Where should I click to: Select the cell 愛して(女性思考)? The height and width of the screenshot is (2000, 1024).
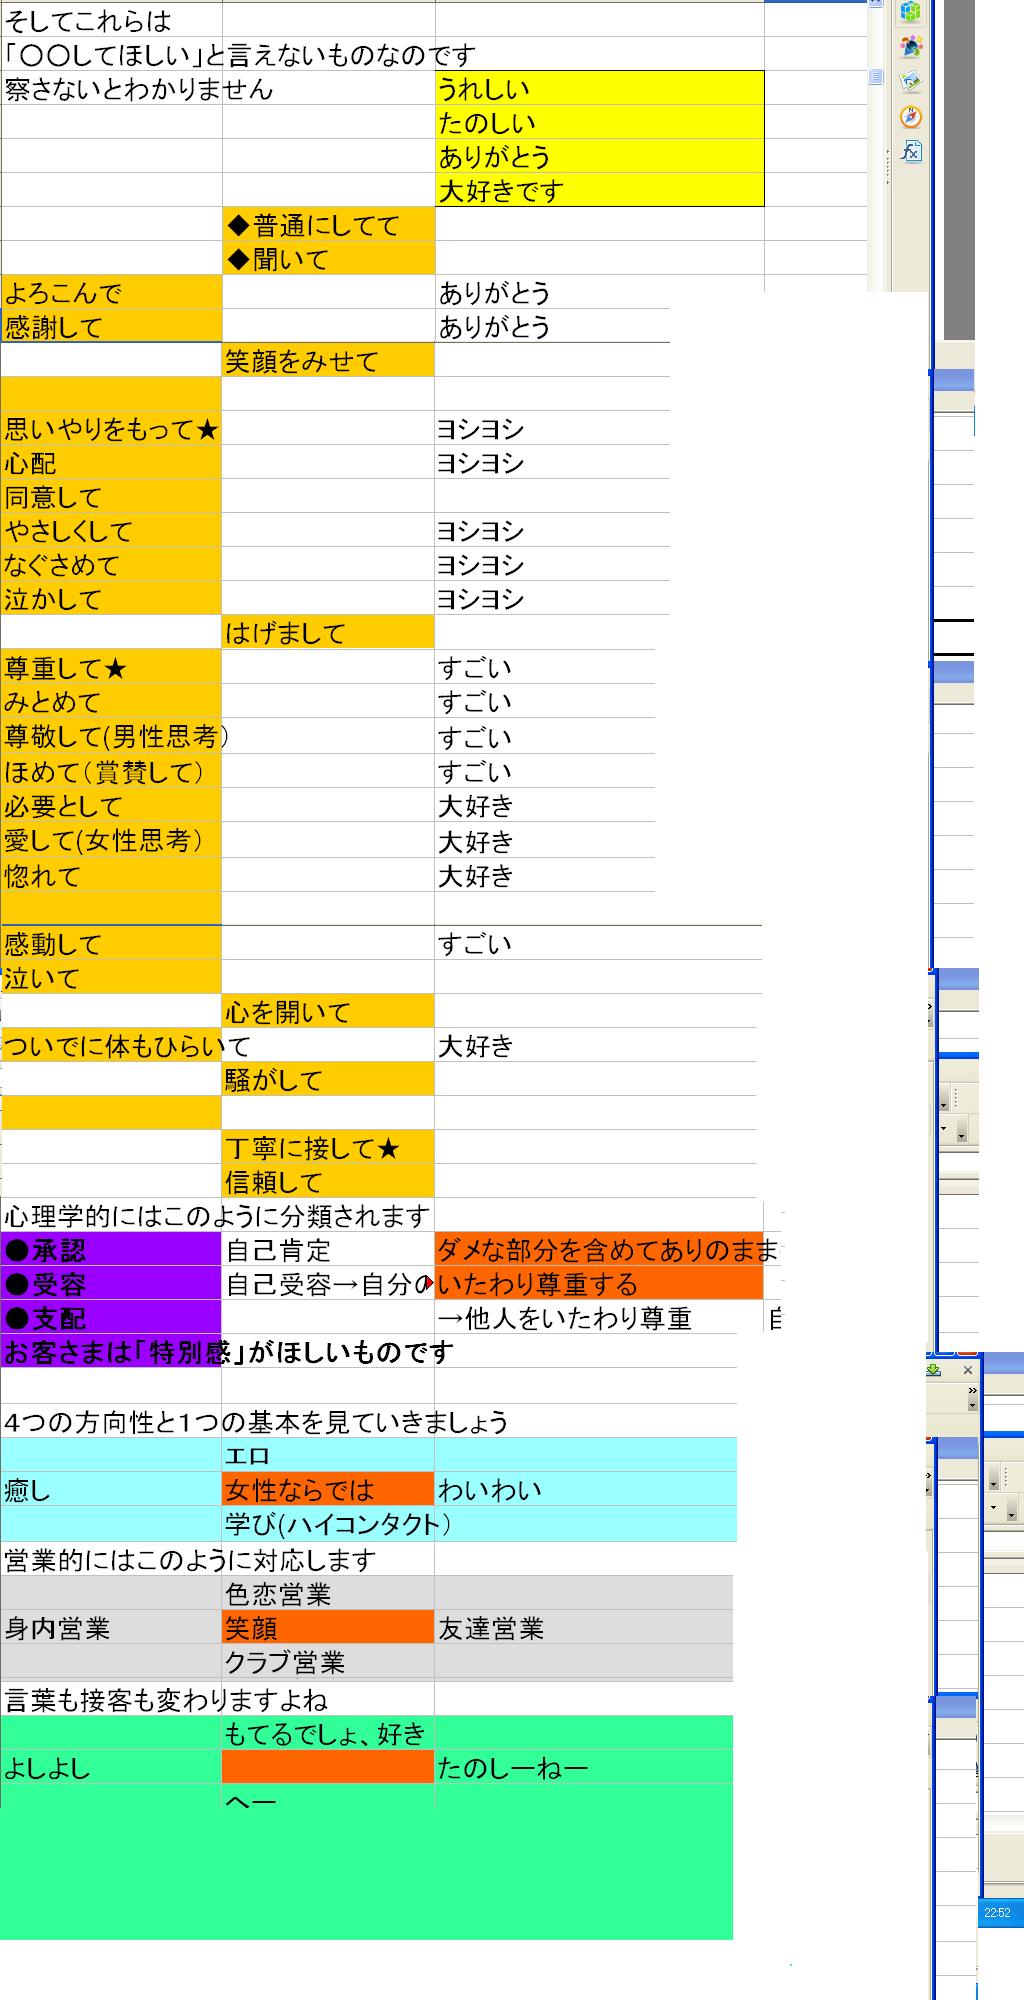[111, 840]
